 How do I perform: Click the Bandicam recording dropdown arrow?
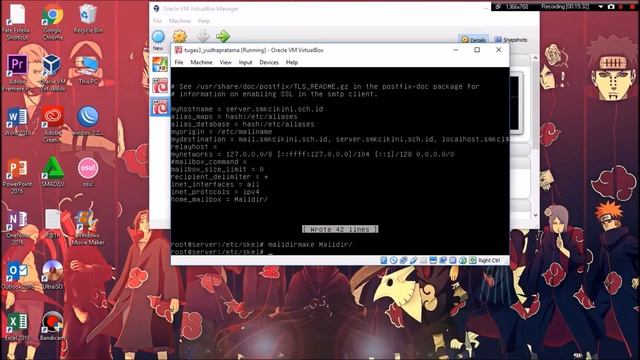click(600, 7)
